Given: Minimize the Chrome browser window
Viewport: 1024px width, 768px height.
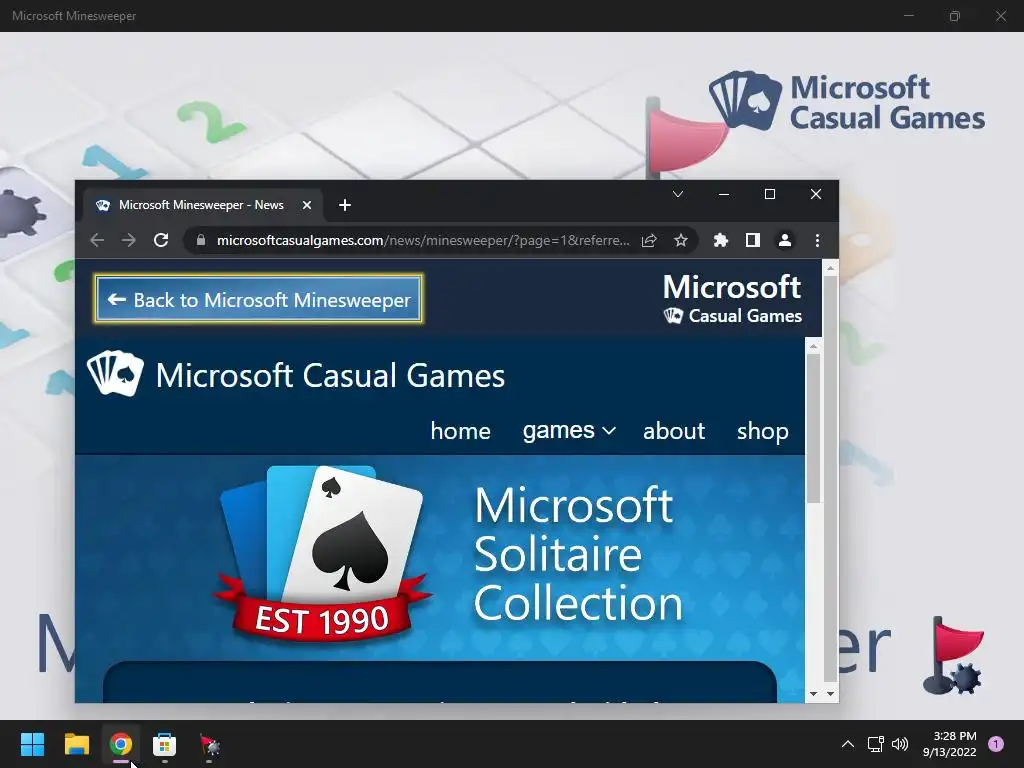Looking at the screenshot, I should coord(724,194).
